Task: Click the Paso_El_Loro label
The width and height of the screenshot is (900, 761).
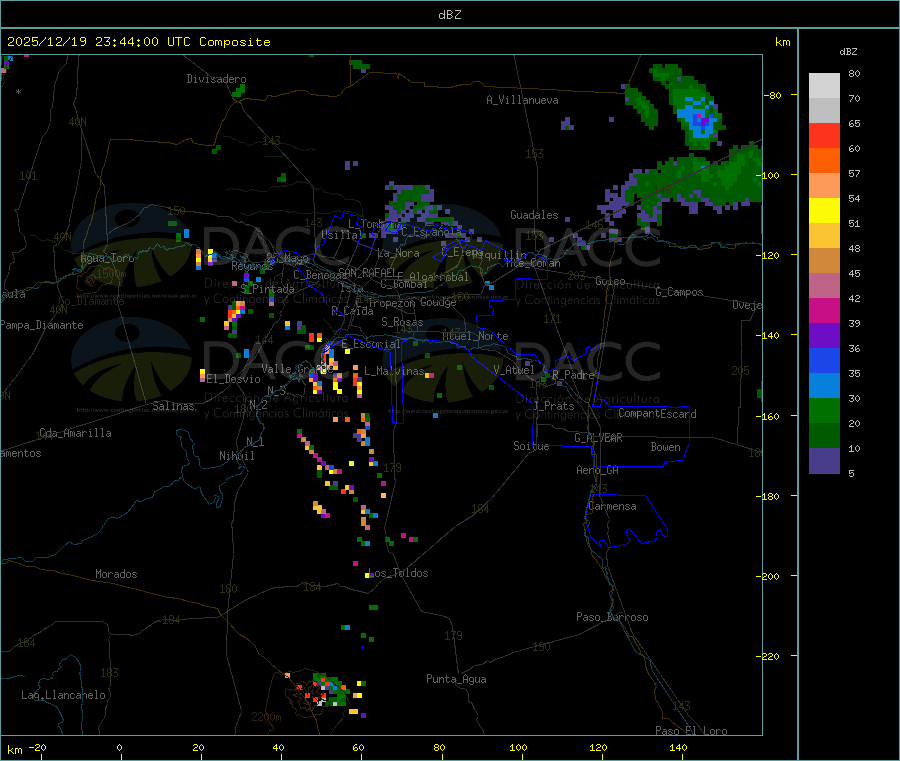Action: [x=692, y=731]
